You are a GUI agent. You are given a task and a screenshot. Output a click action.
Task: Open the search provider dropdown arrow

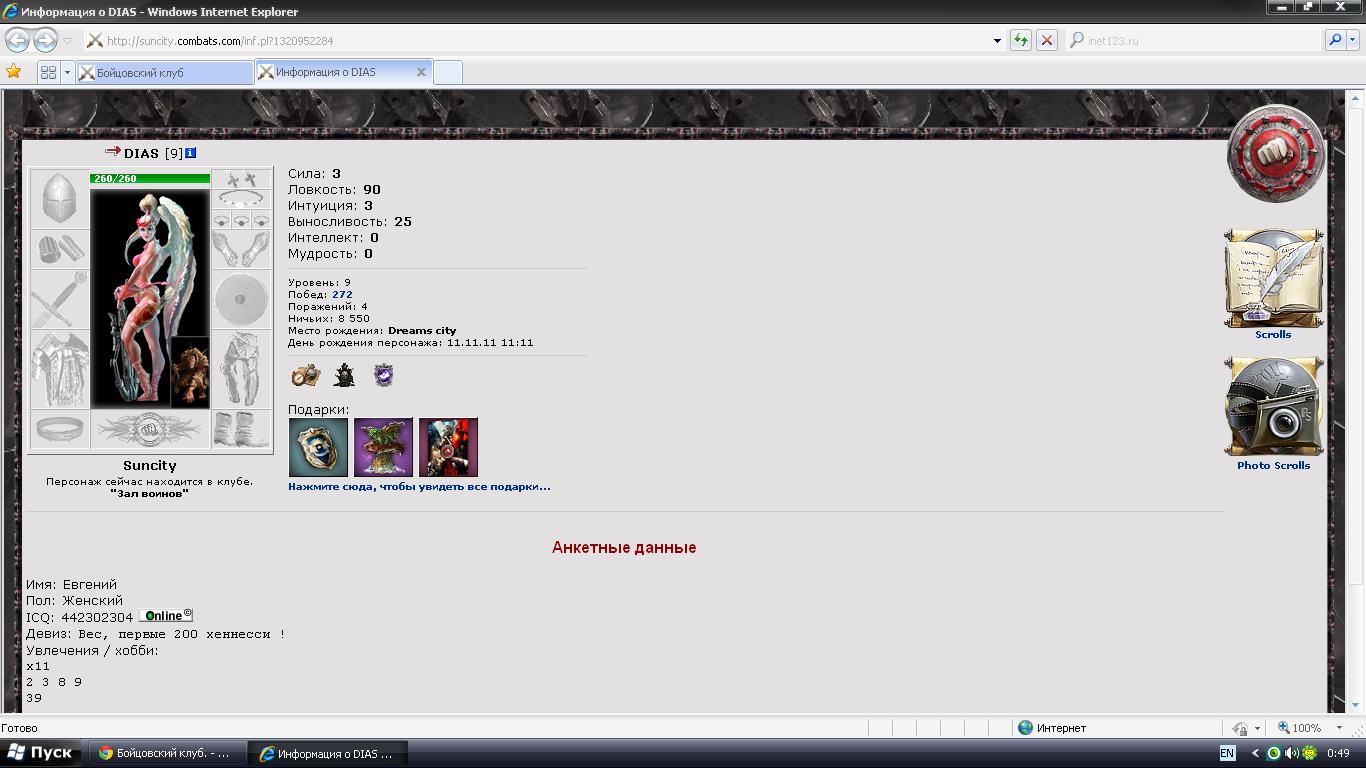click(x=1353, y=40)
